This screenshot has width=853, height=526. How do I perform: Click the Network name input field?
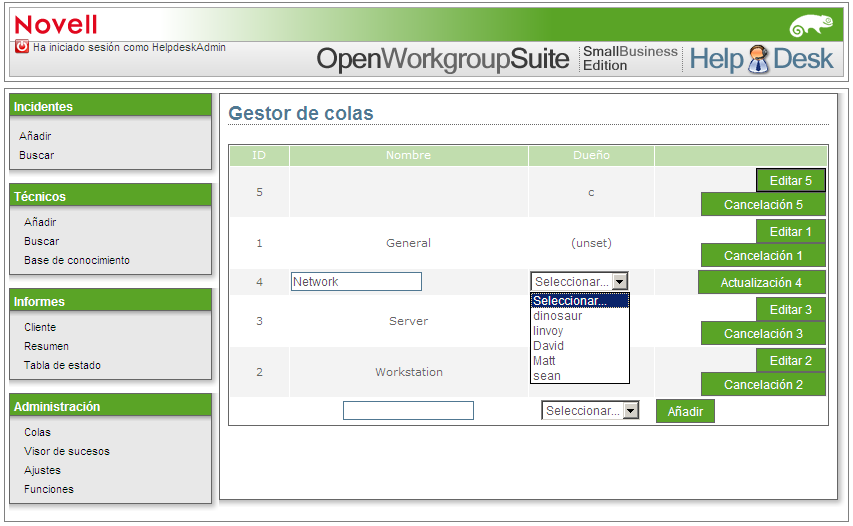(x=356, y=282)
